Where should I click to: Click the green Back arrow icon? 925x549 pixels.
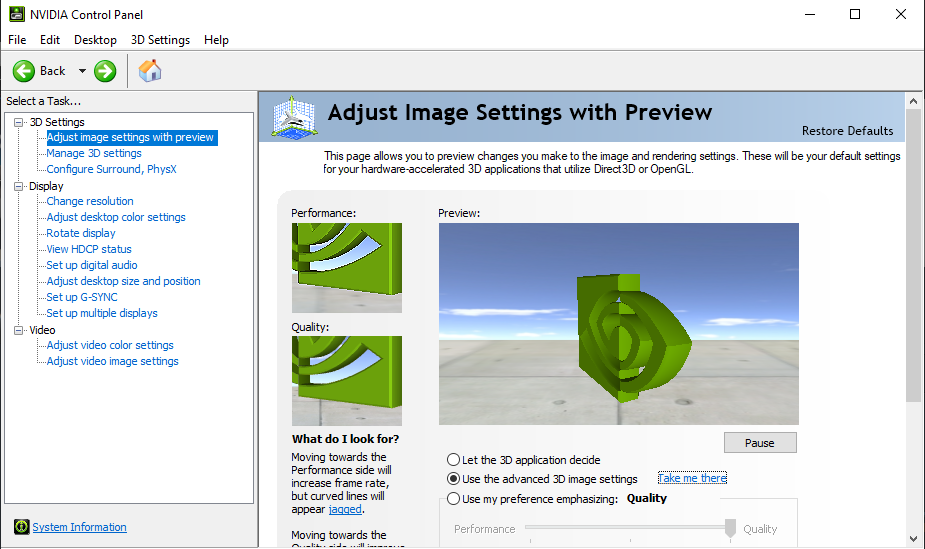point(24,71)
